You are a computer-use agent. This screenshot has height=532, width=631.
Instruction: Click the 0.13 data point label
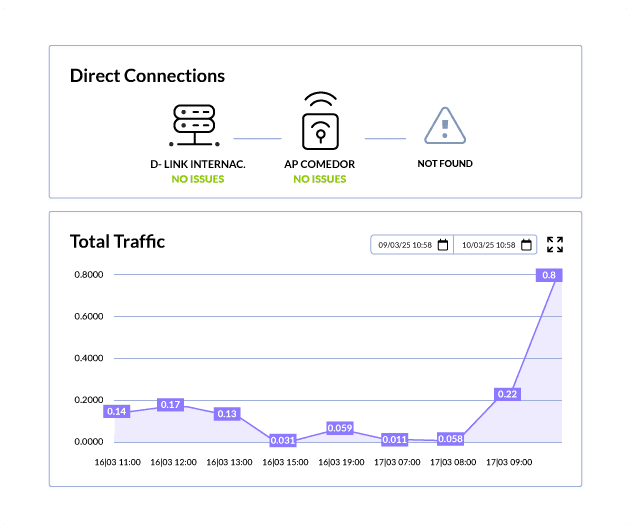click(227, 414)
